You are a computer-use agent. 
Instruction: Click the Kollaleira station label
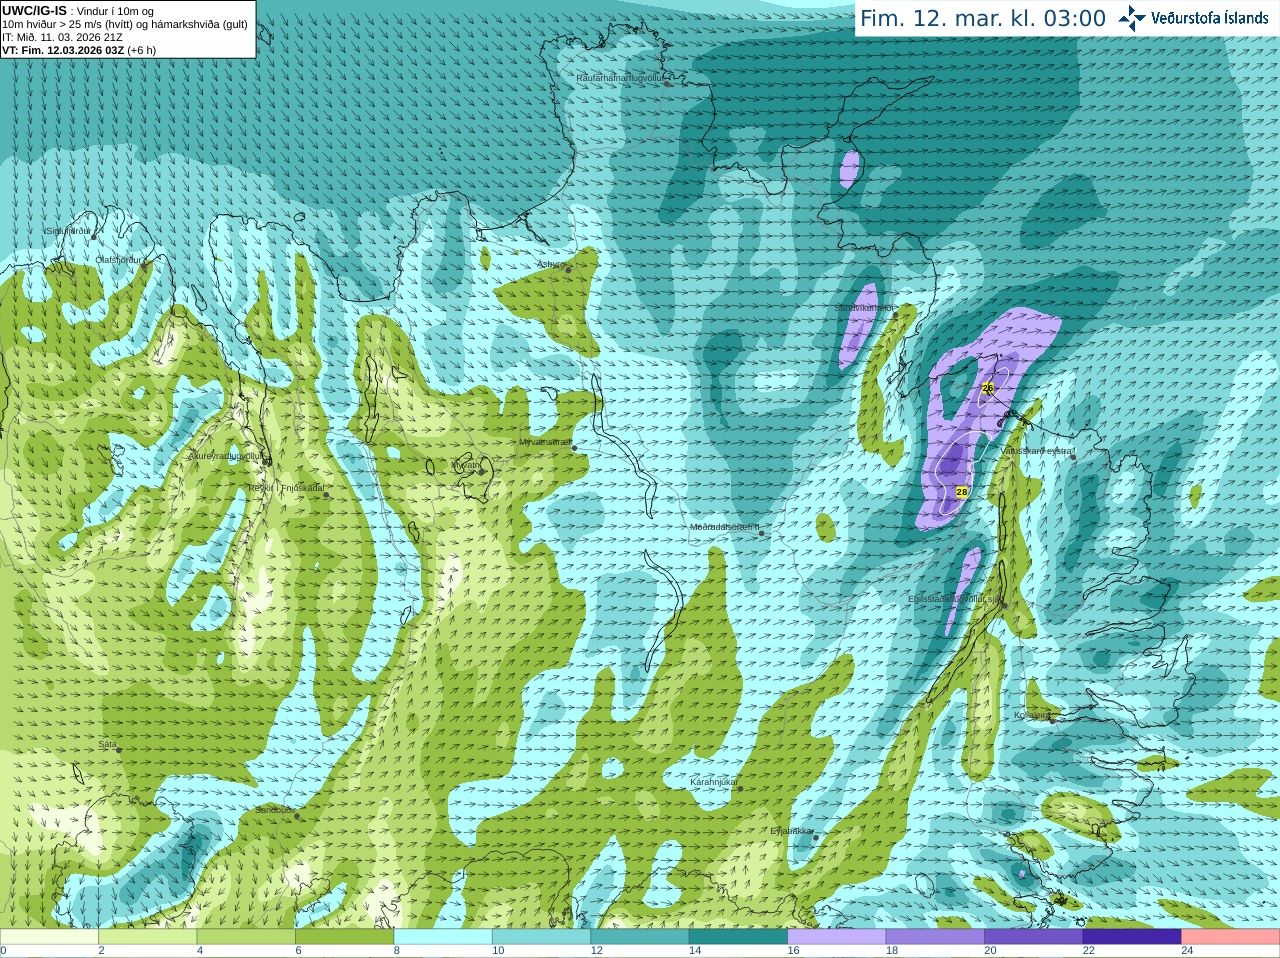click(x=1032, y=715)
